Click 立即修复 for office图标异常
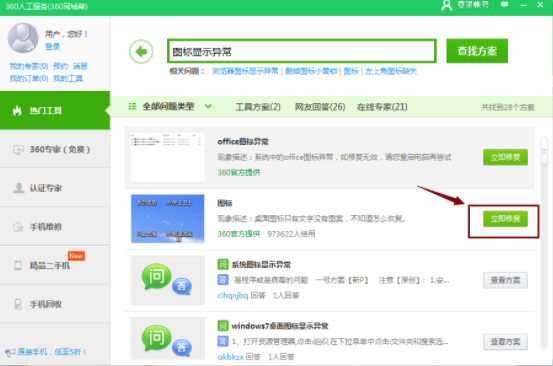 coord(505,157)
